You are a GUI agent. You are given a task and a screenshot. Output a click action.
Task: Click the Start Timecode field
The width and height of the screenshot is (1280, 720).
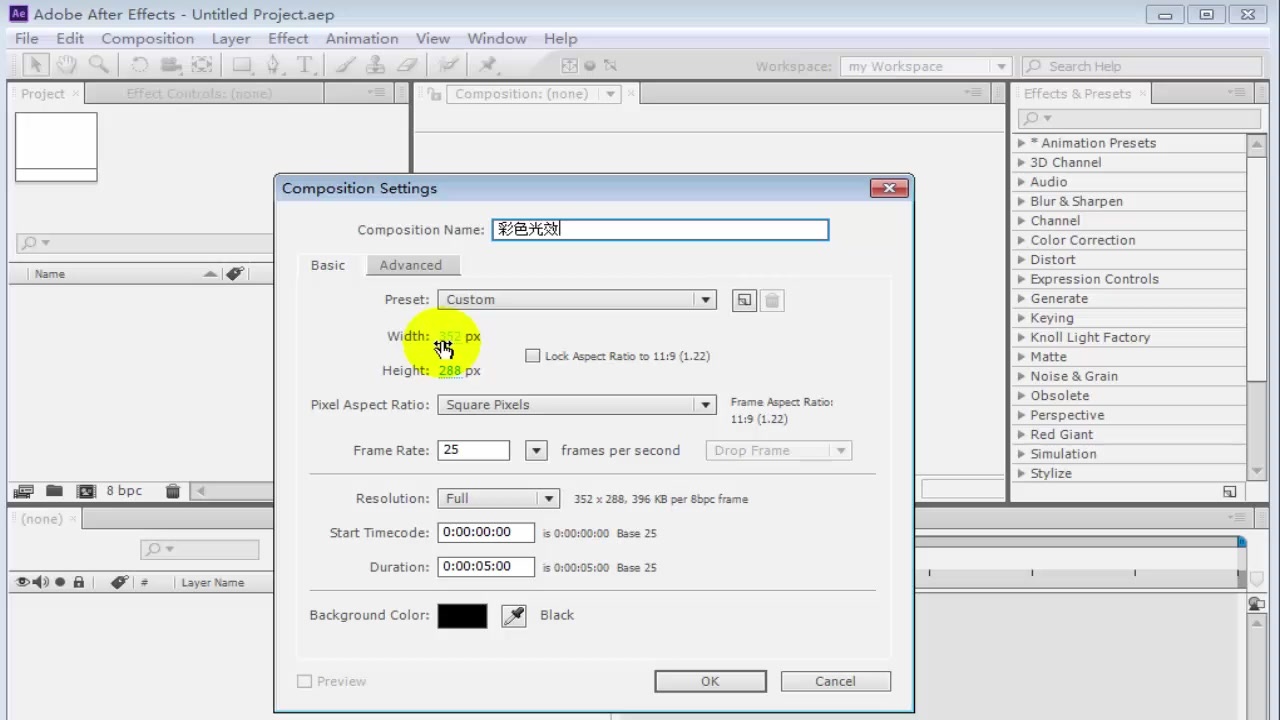click(486, 533)
